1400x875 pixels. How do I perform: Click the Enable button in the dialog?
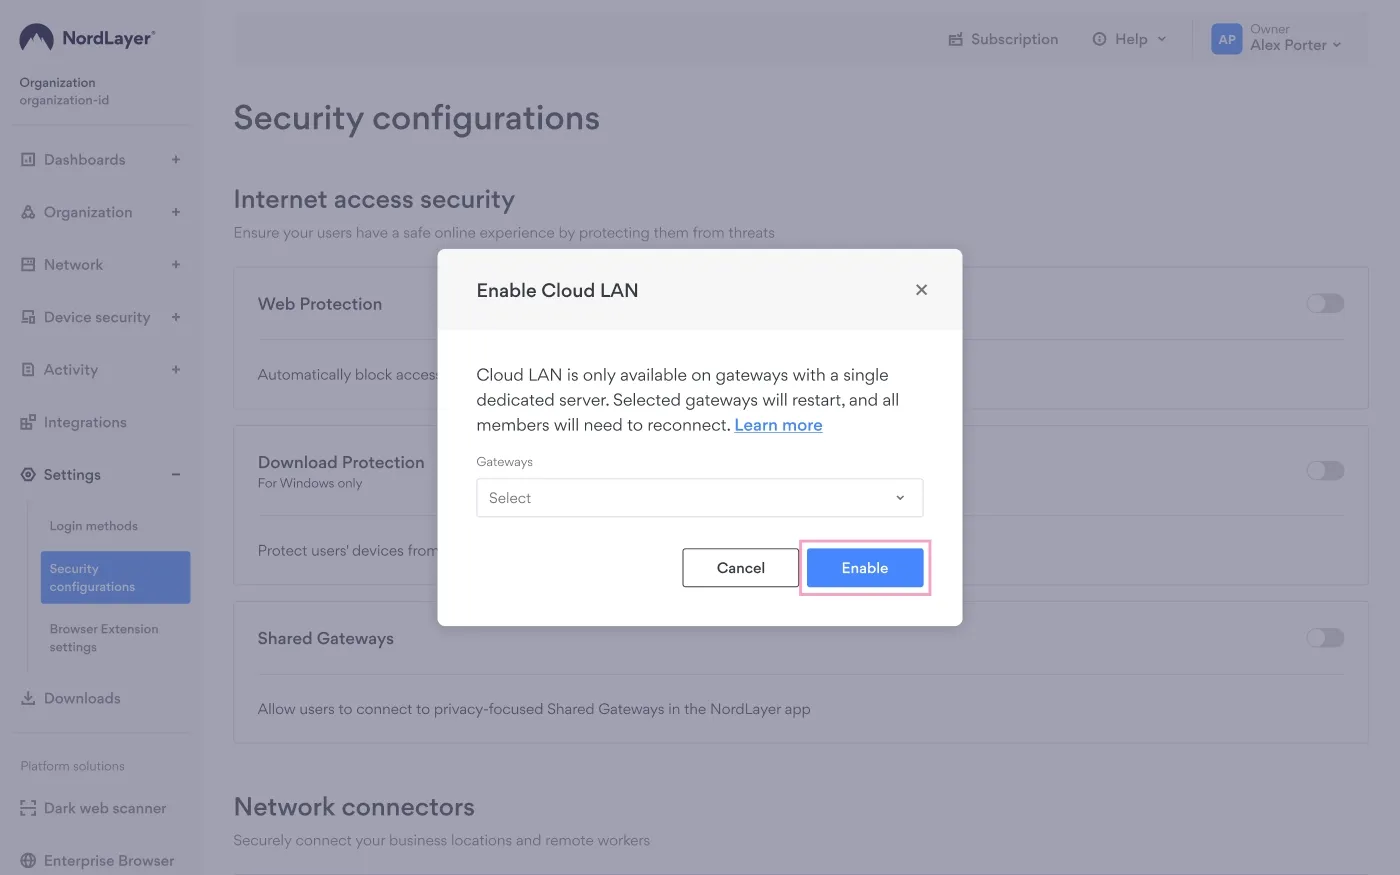pos(864,567)
